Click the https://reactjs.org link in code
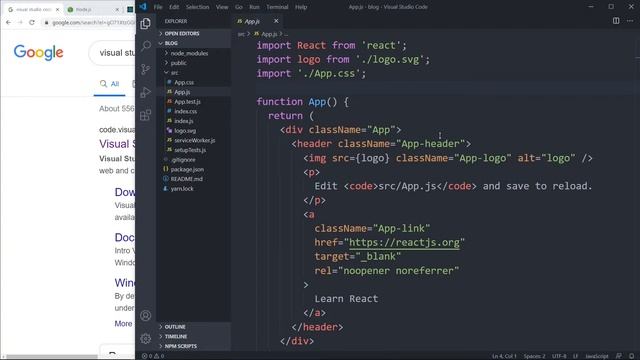The width and height of the screenshot is (640, 360). click(x=404, y=242)
